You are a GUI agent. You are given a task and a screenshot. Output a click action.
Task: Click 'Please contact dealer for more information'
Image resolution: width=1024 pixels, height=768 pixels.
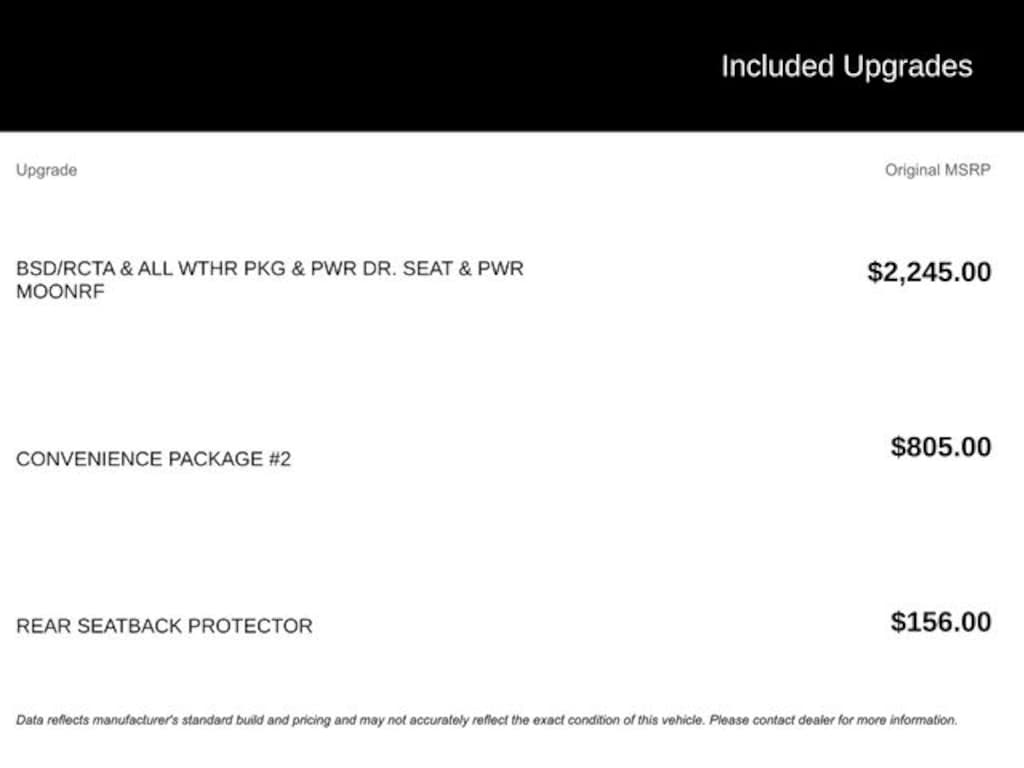(x=833, y=719)
